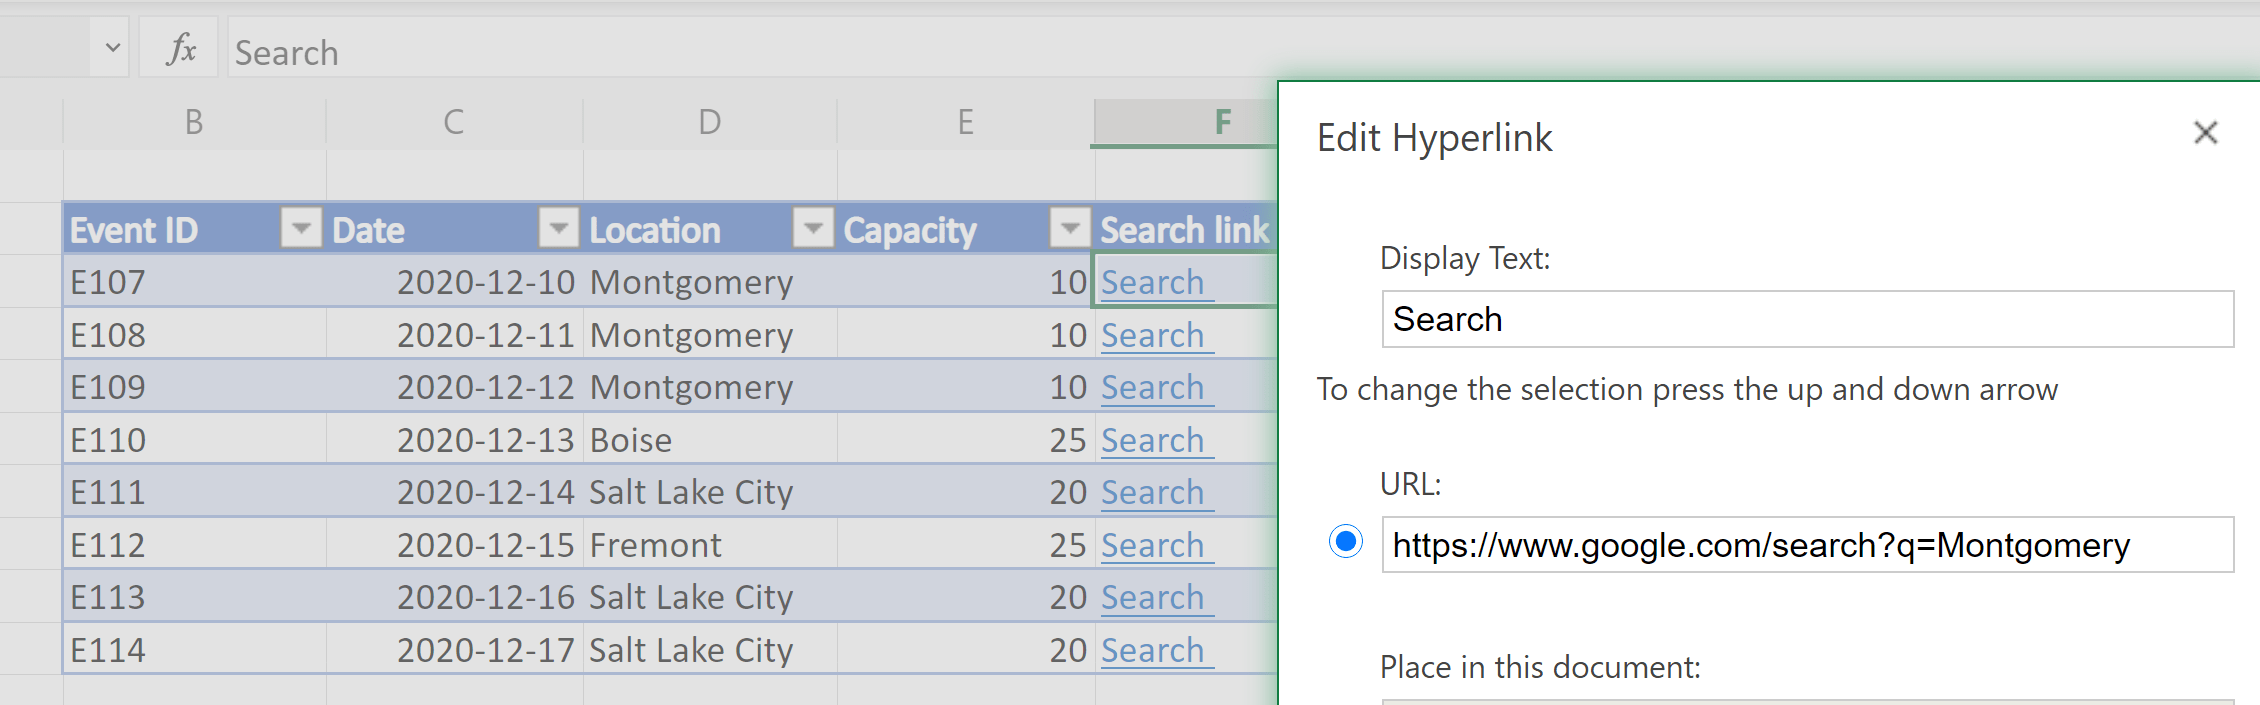
Task: Open the Location column filter dropdown
Action: [x=813, y=228]
